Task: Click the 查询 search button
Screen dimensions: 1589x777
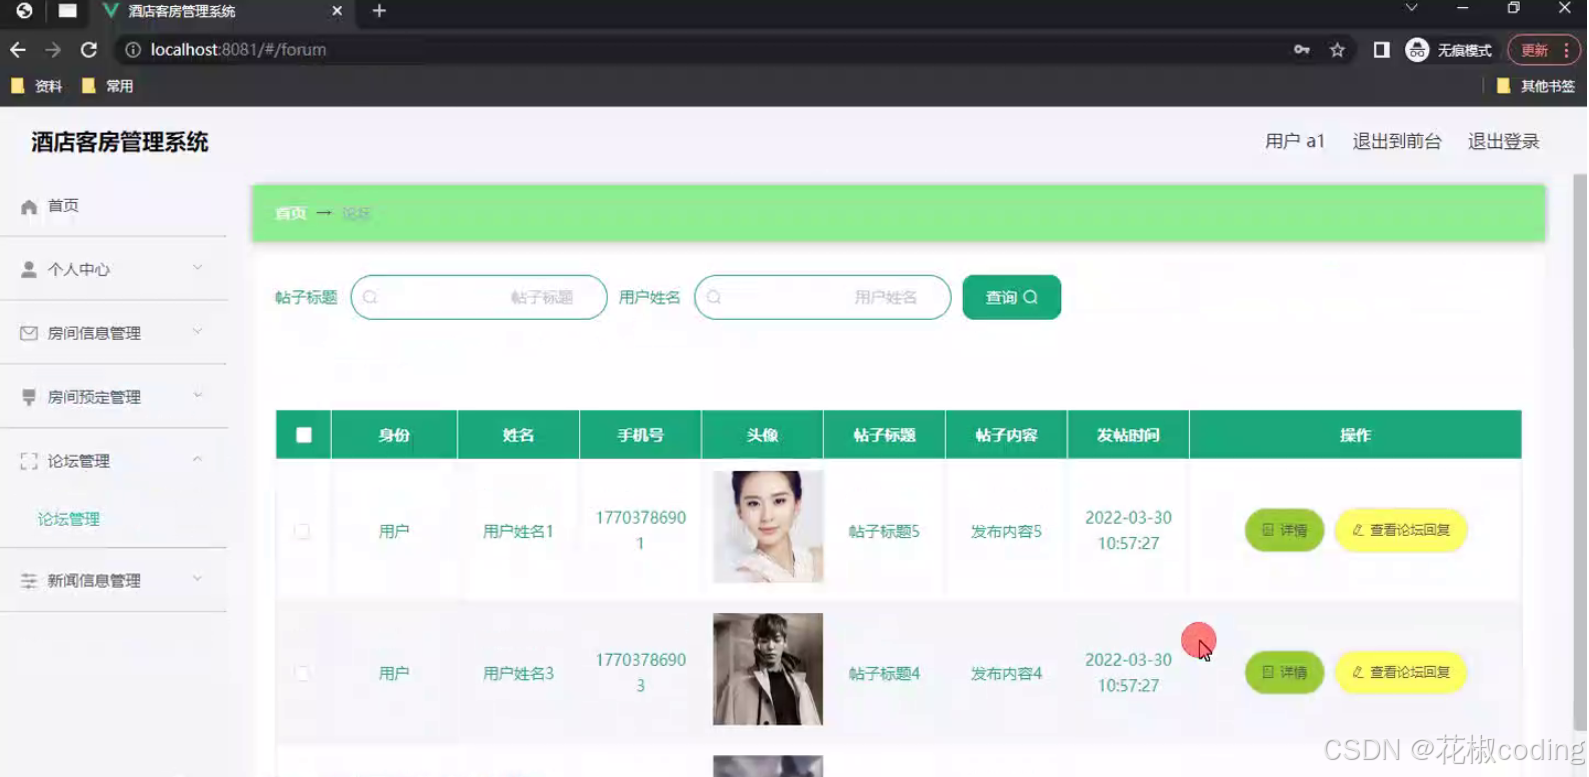Action: [1011, 297]
